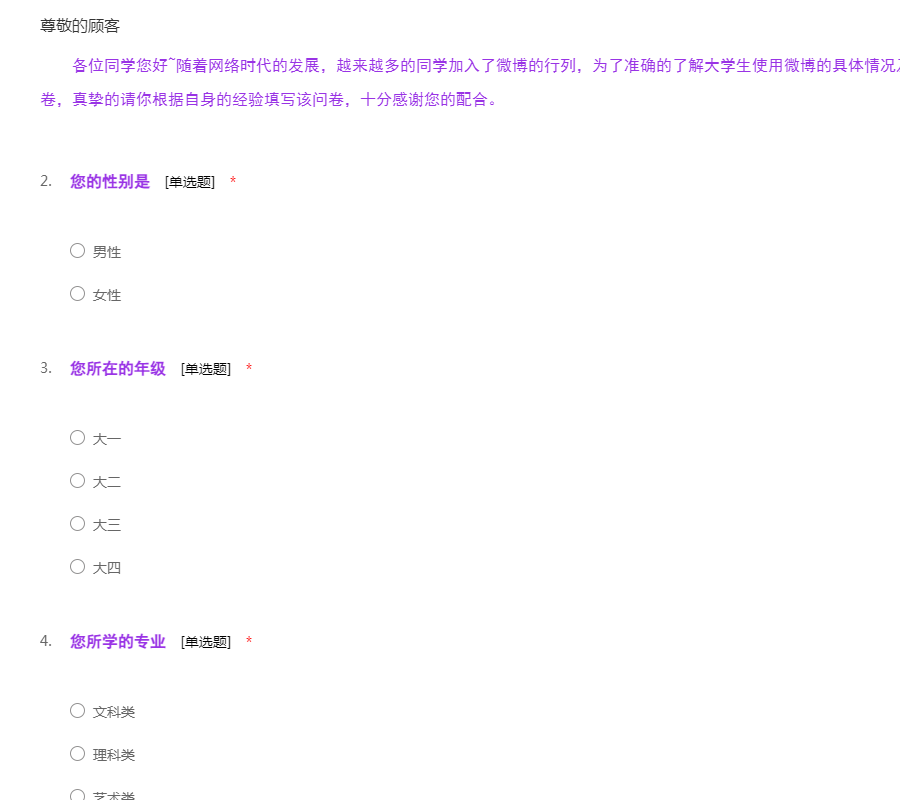Click the 尊敬的顾客 heading

click(x=80, y=26)
